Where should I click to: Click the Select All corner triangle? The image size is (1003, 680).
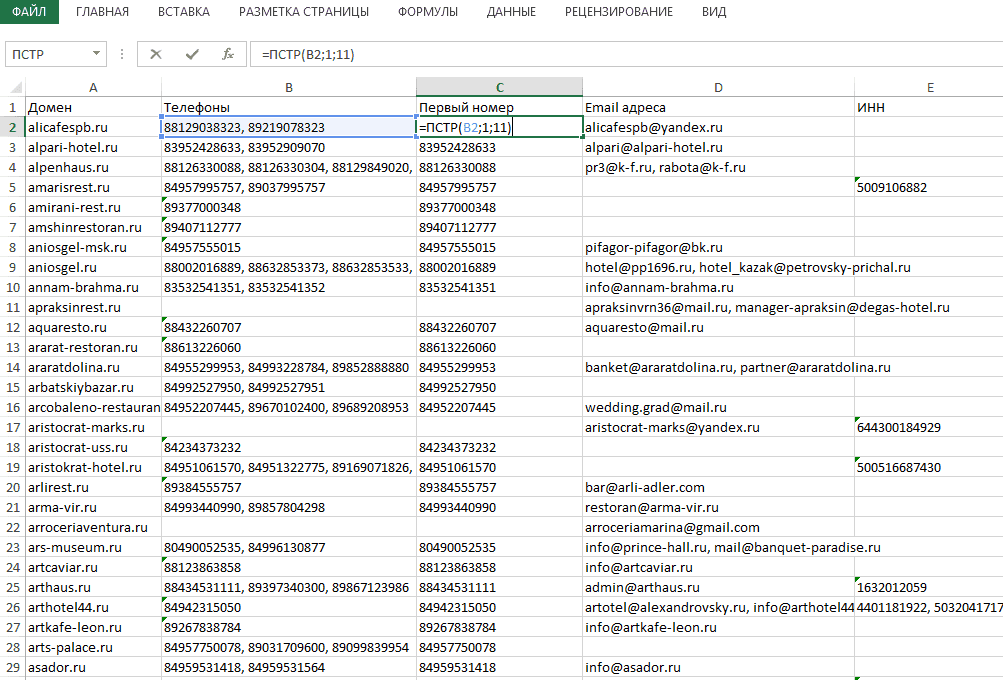point(15,88)
